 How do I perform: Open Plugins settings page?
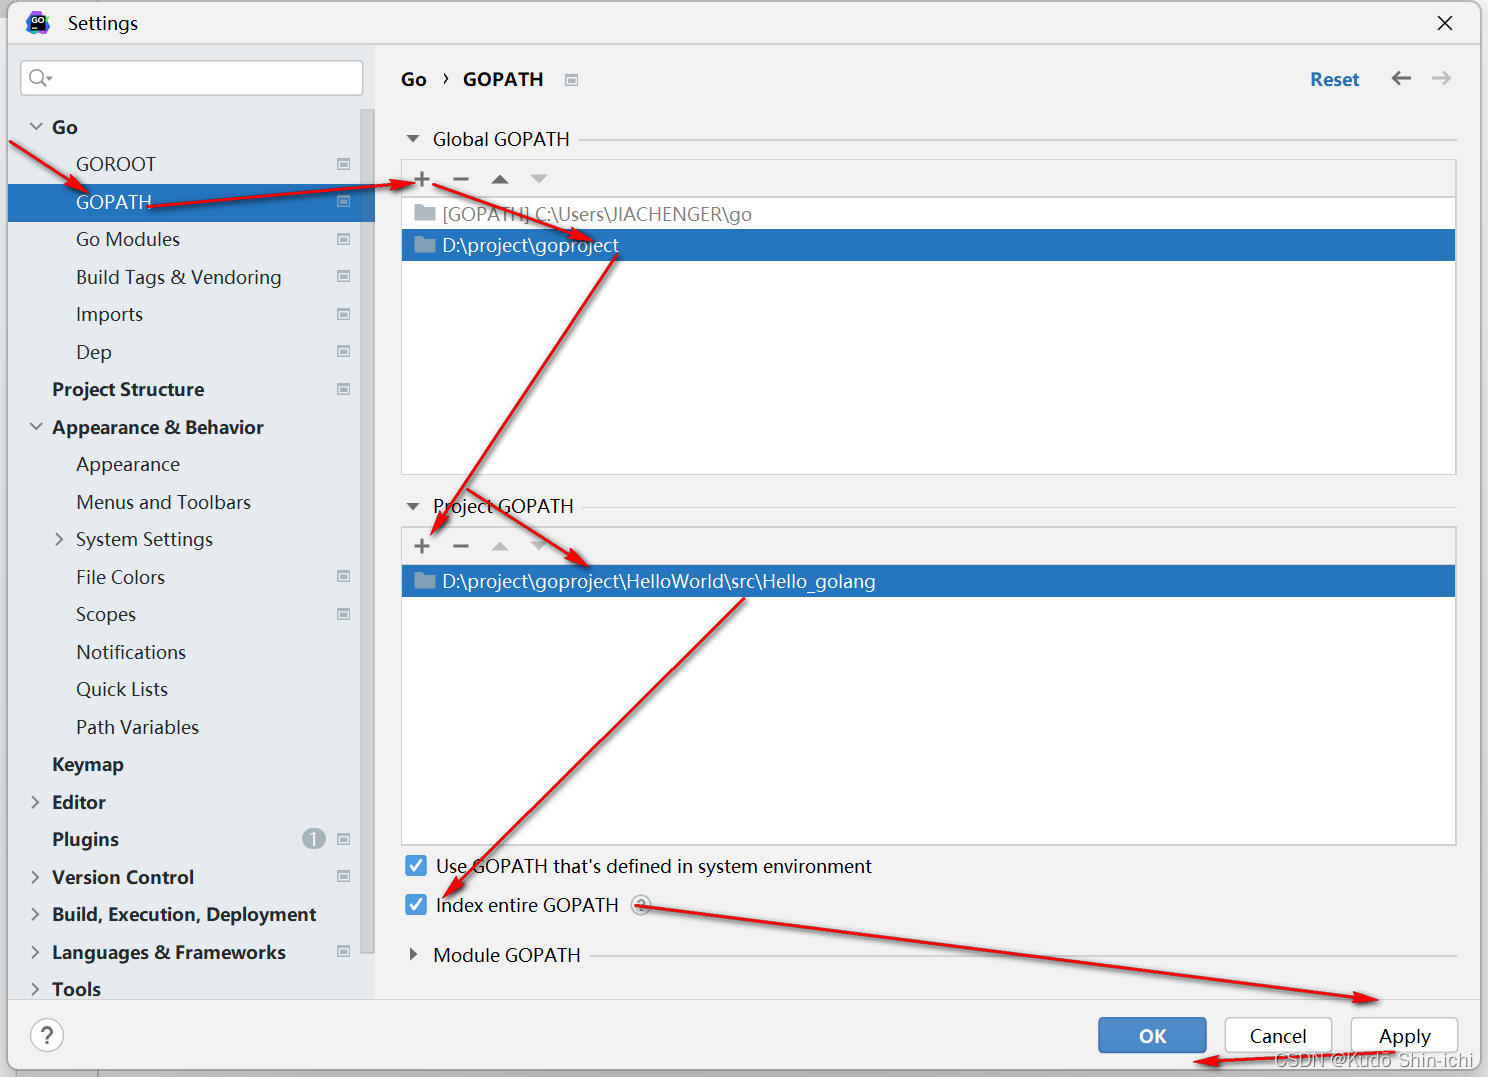tap(85, 840)
